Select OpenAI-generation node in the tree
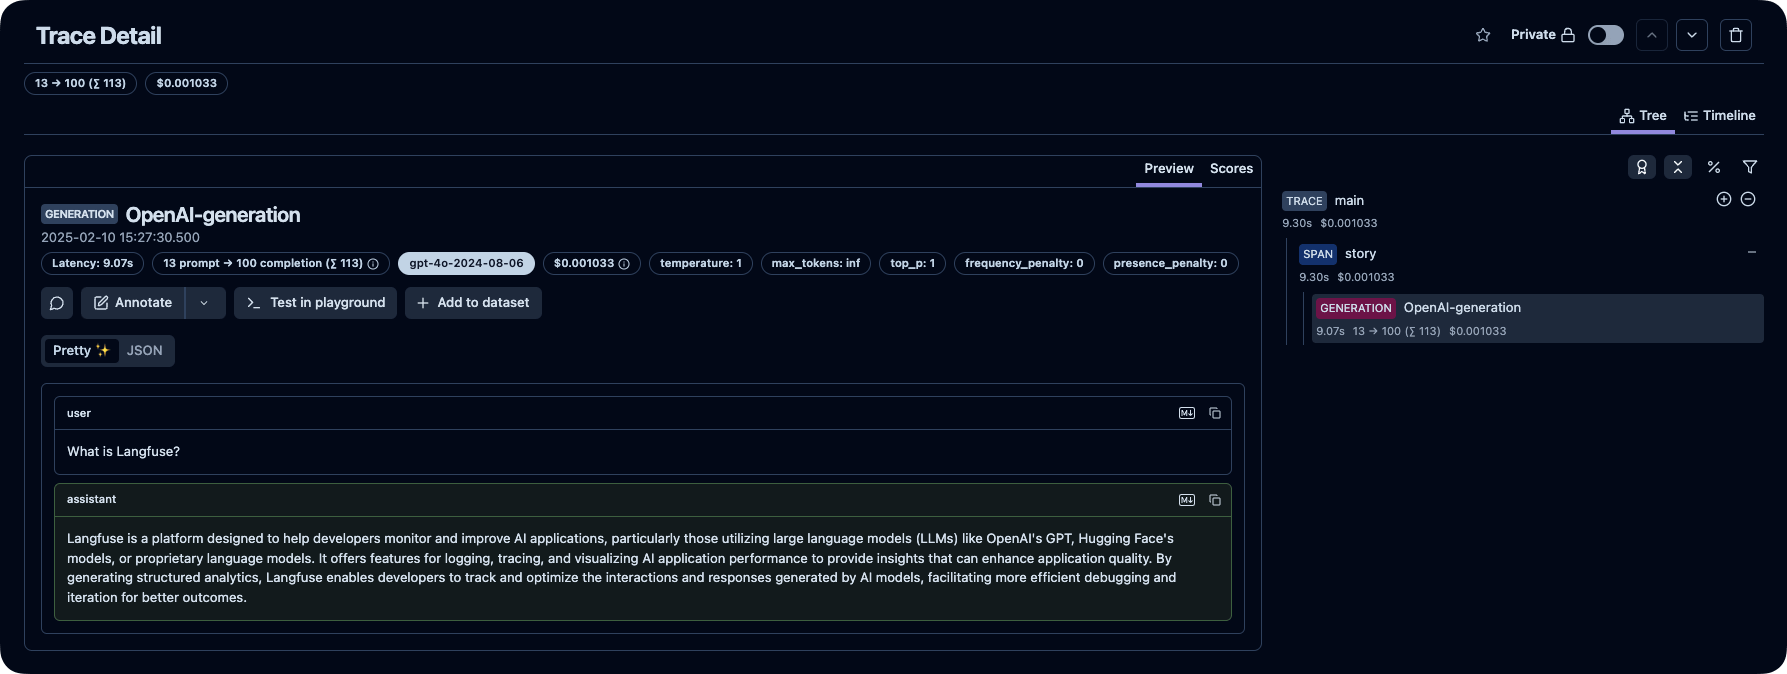 1461,308
